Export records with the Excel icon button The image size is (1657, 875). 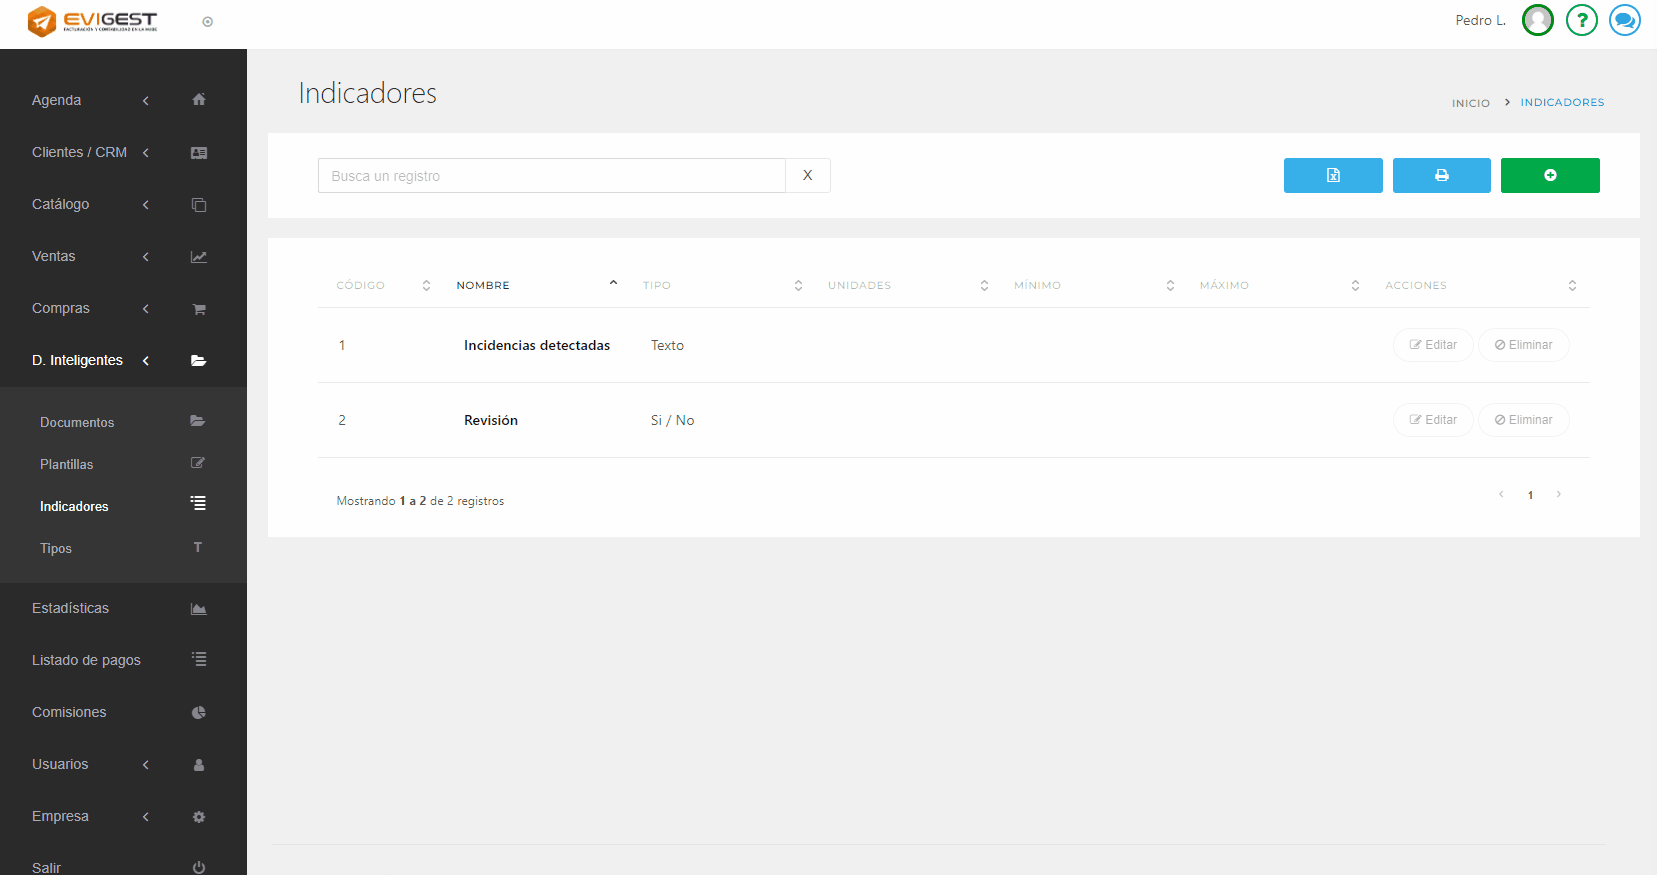(x=1332, y=175)
